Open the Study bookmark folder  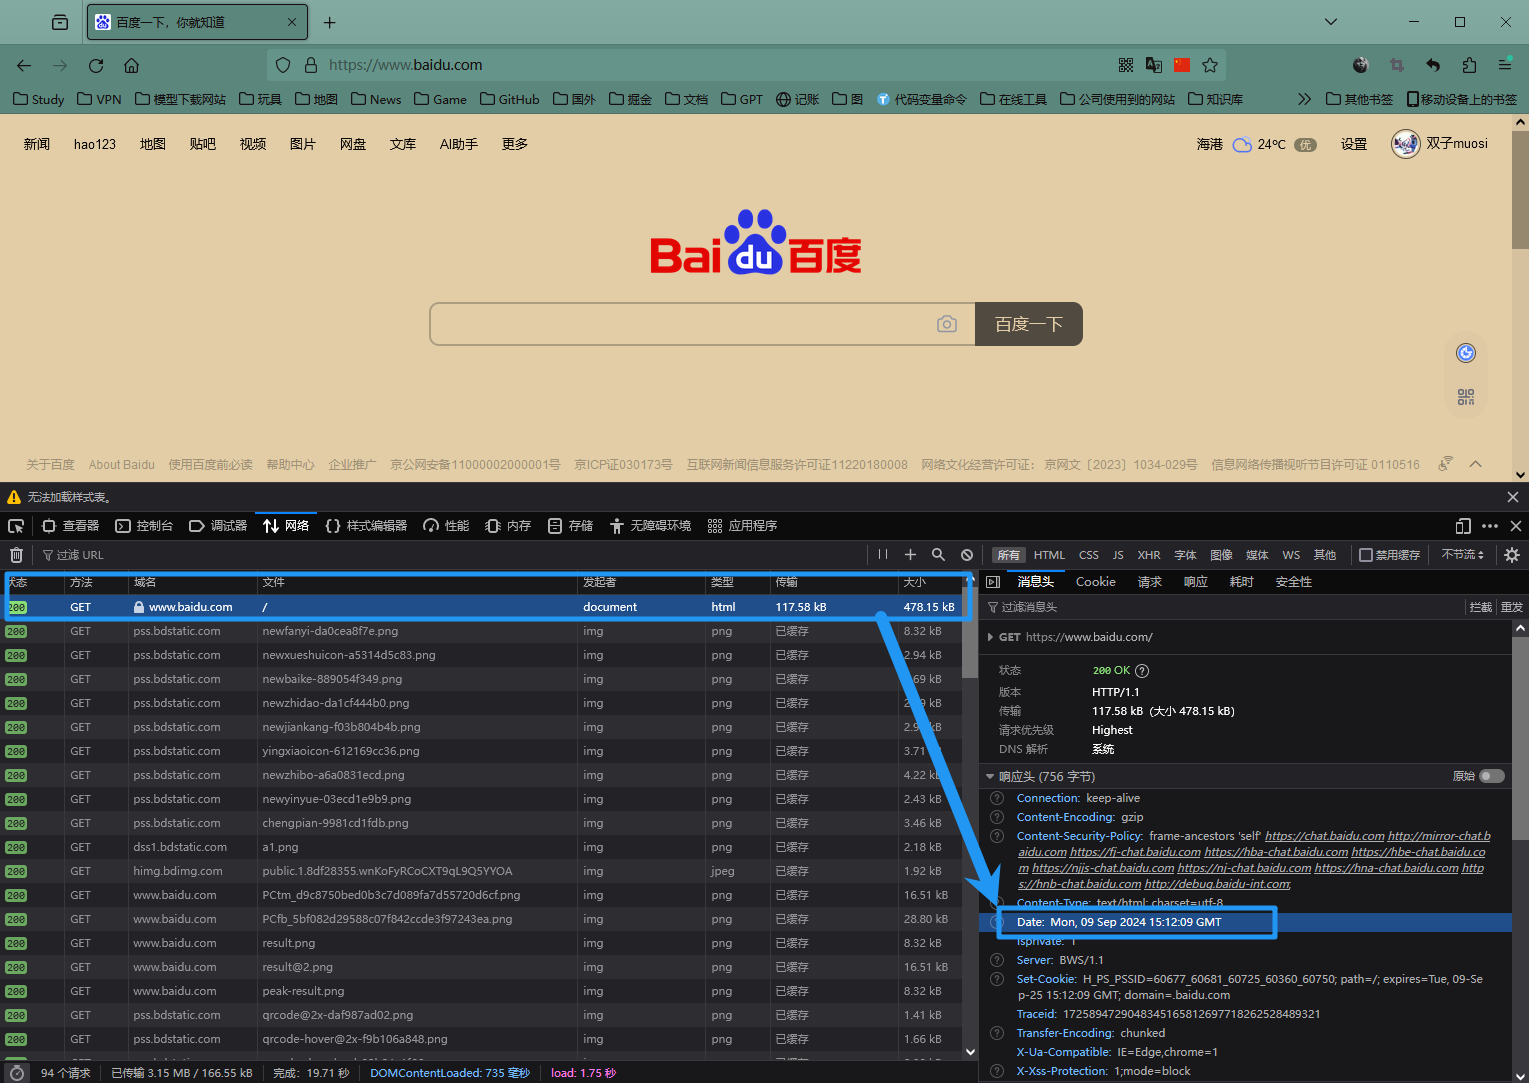[x=39, y=99]
